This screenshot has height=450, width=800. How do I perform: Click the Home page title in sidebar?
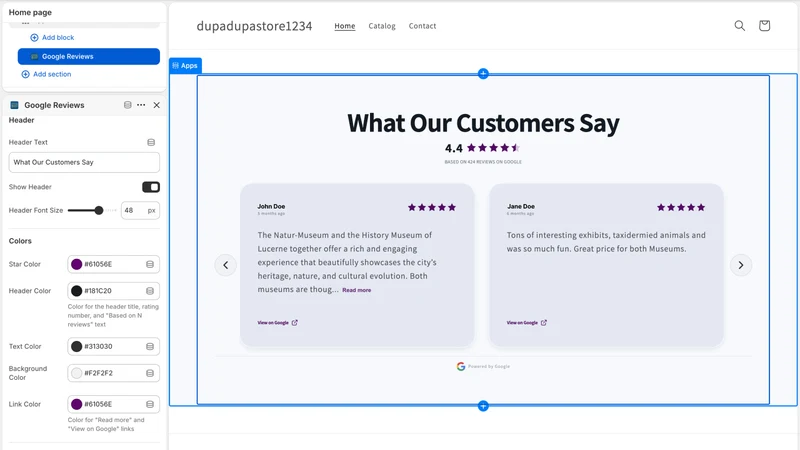(x=30, y=12)
